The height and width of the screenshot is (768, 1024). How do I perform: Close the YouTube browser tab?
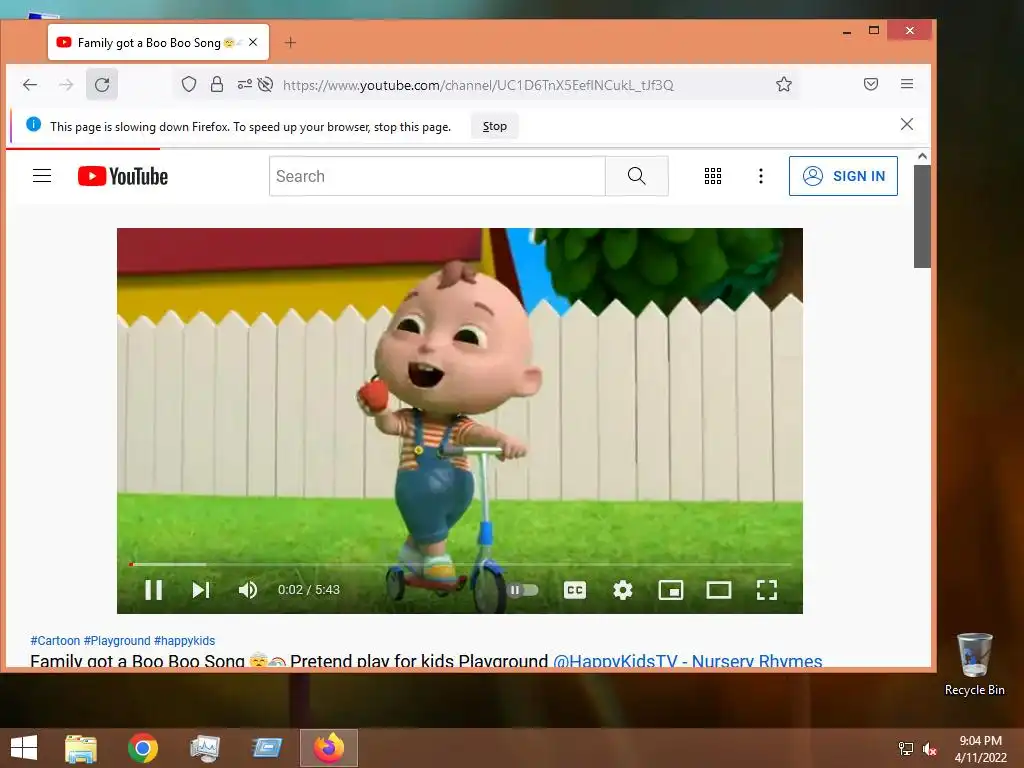[253, 42]
